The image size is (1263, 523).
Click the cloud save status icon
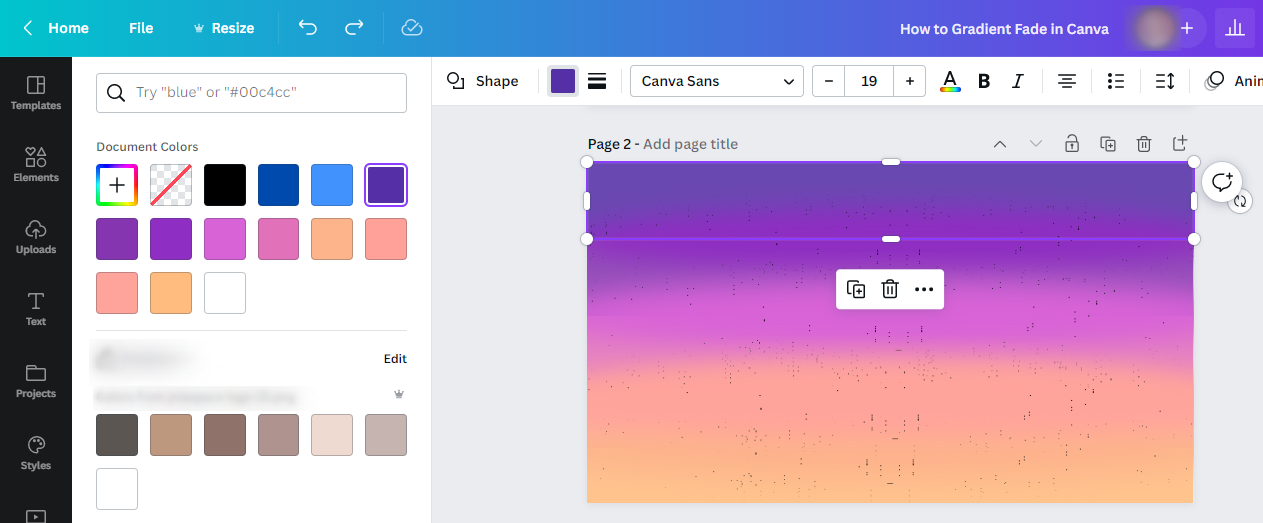pos(412,28)
